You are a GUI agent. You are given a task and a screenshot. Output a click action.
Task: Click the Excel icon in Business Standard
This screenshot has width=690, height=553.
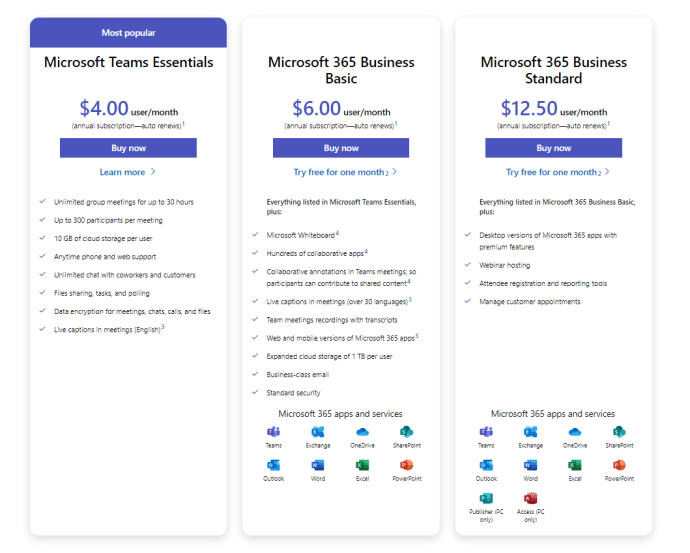point(575,465)
